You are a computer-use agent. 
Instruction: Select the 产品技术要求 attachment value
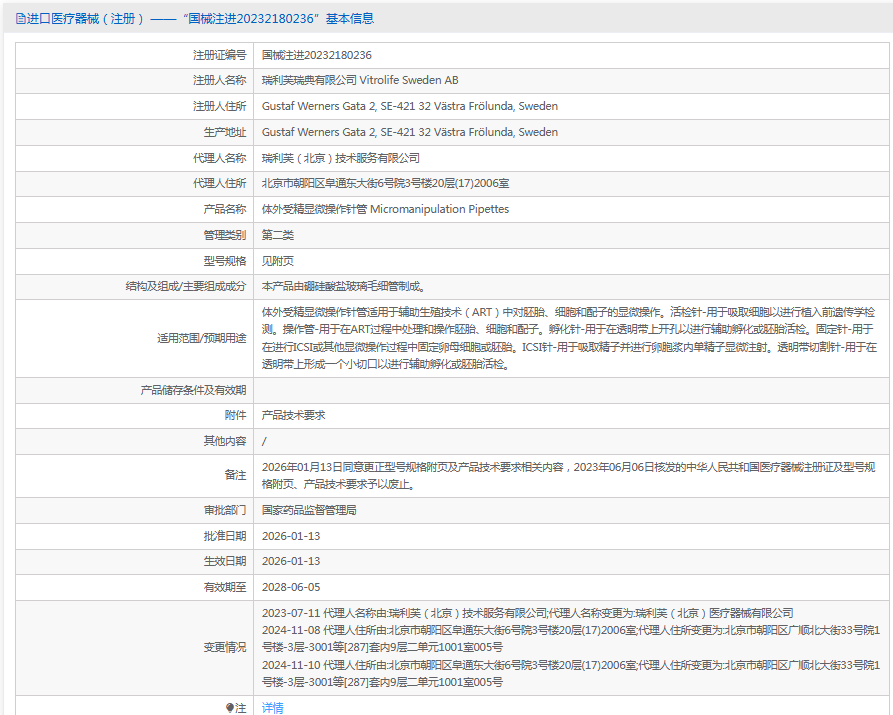293,415
